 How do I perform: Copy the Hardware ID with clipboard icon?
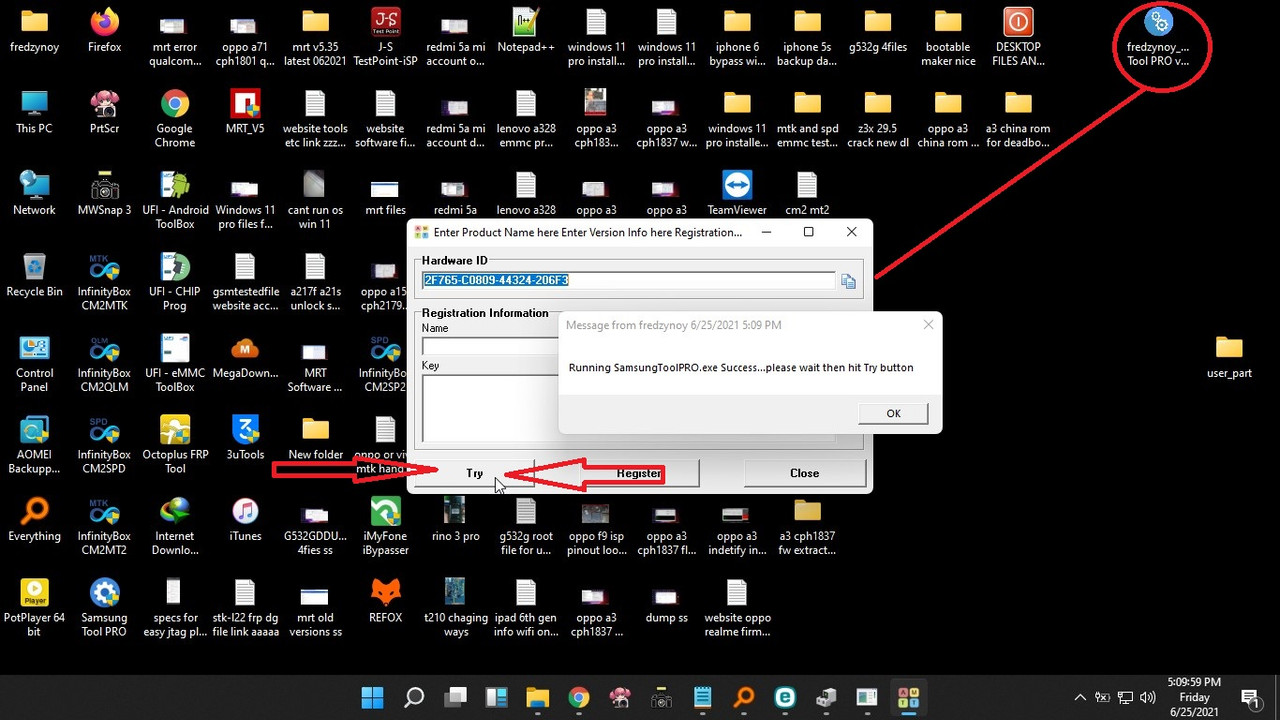coord(848,282)
